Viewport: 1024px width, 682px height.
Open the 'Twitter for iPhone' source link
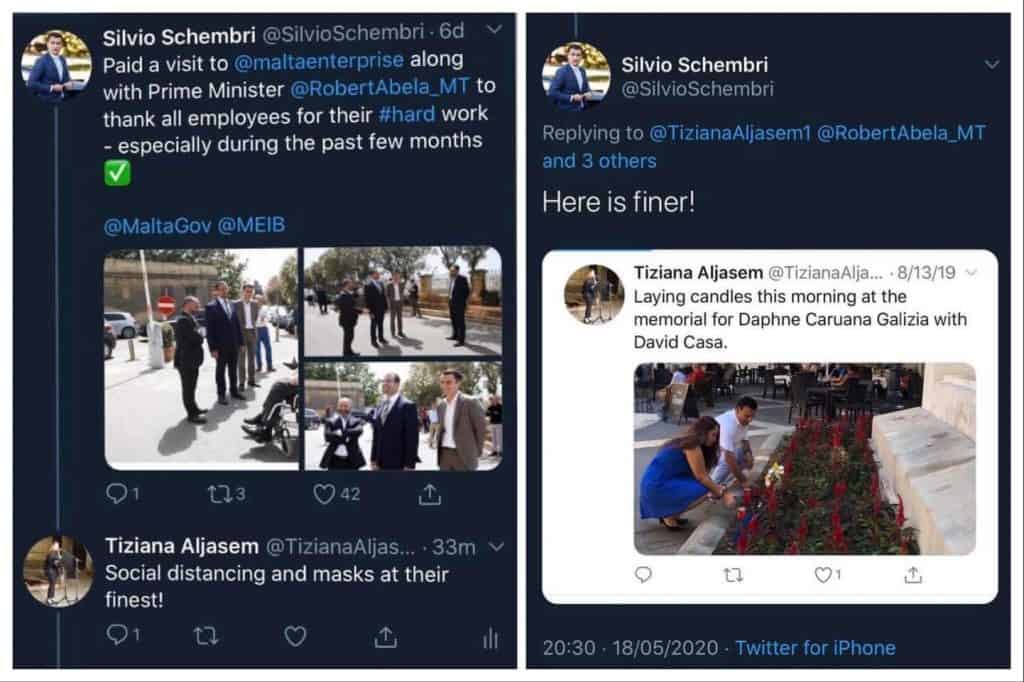(x=815, y=648)
